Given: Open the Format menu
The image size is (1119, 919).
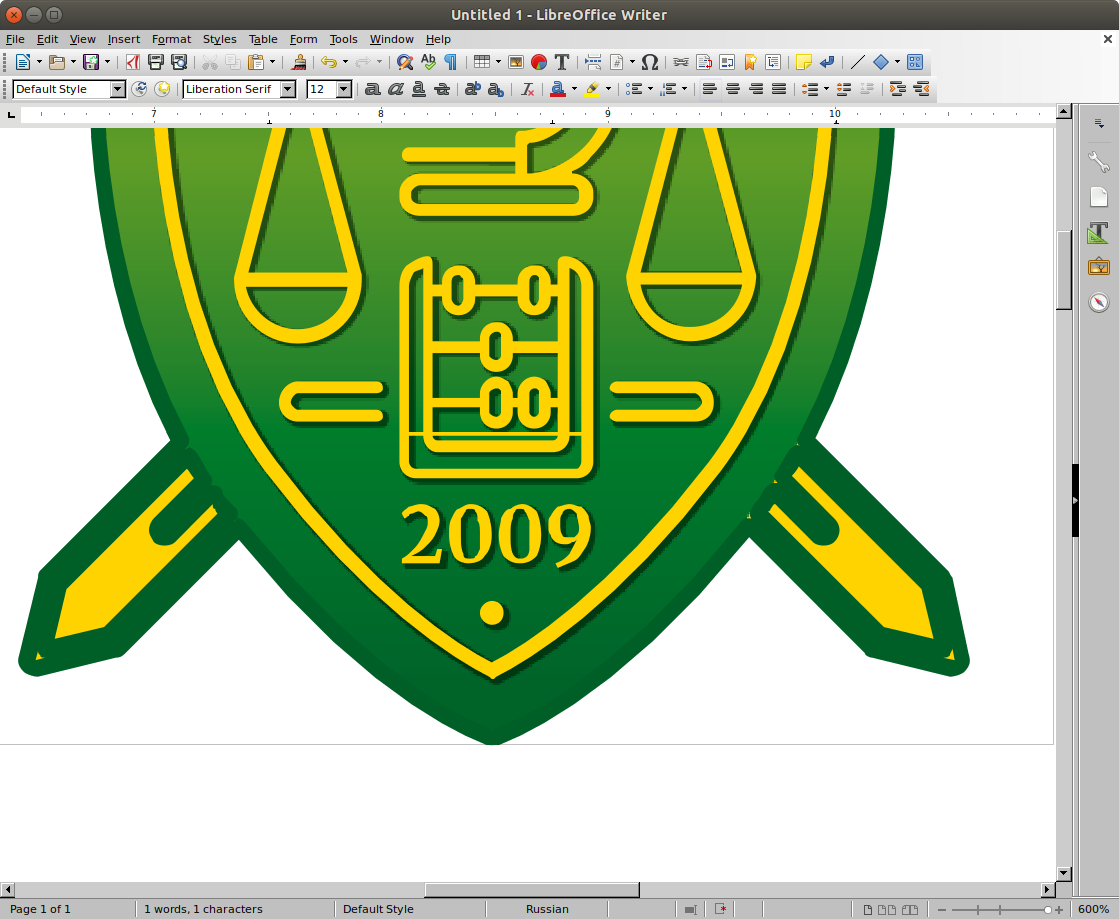Looking at the screenshot, I should coord(171,39).
